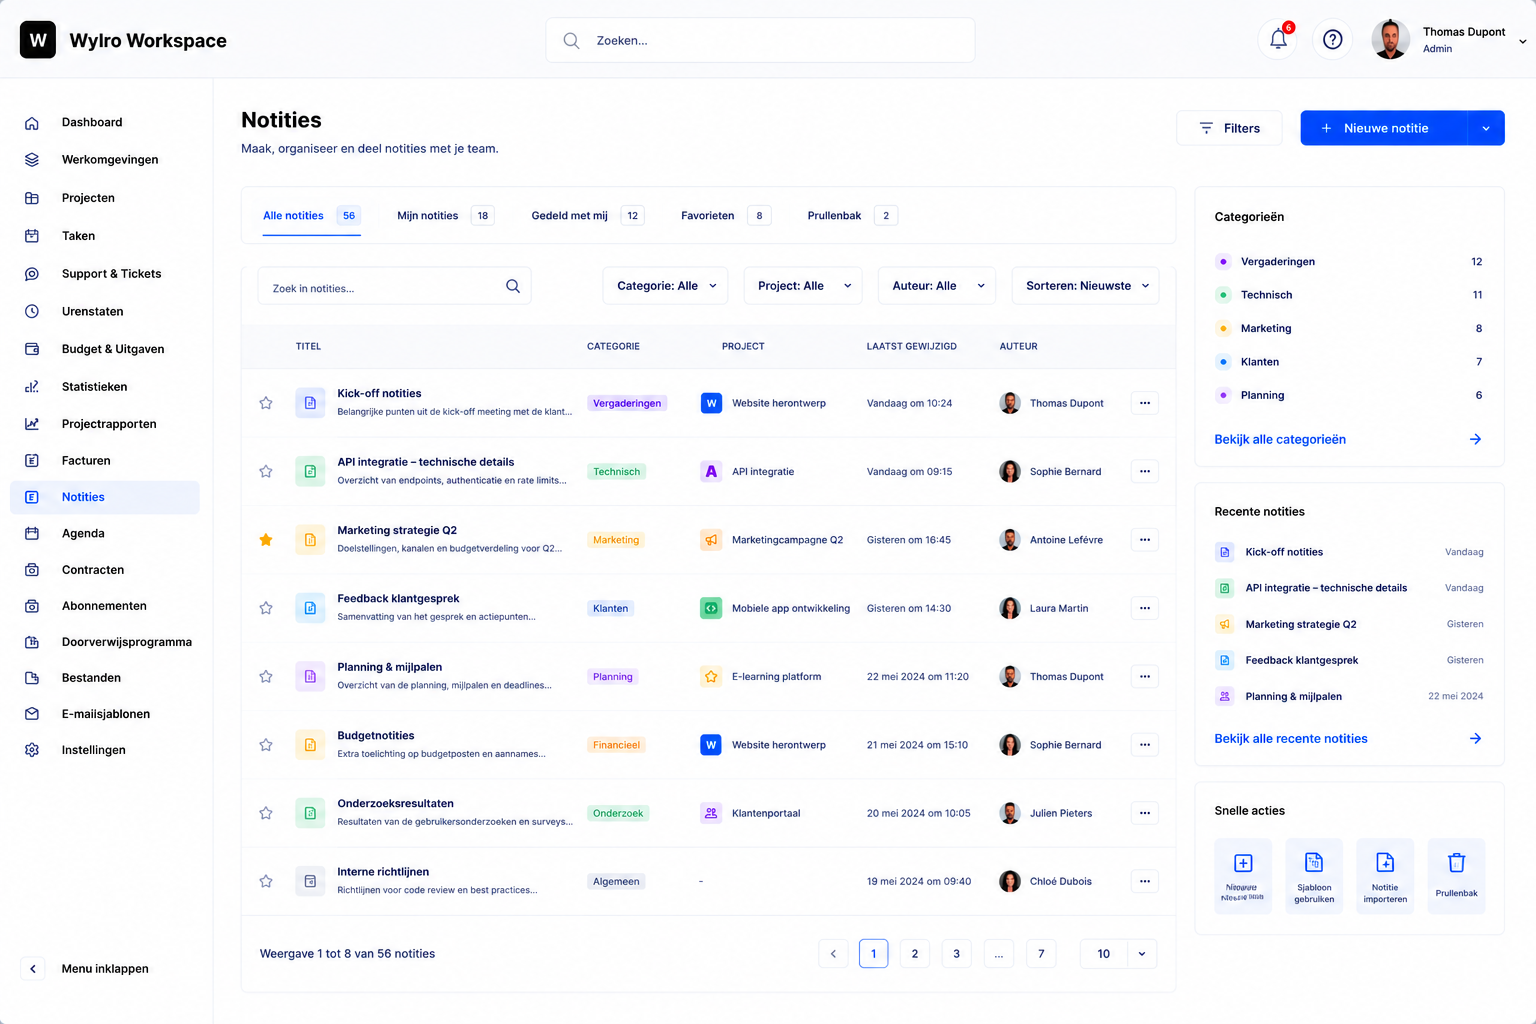Screen dimensions: 1536x1024
Task: Open the Categorie: Alle dropdown
Action: click(x=665, y=286)
